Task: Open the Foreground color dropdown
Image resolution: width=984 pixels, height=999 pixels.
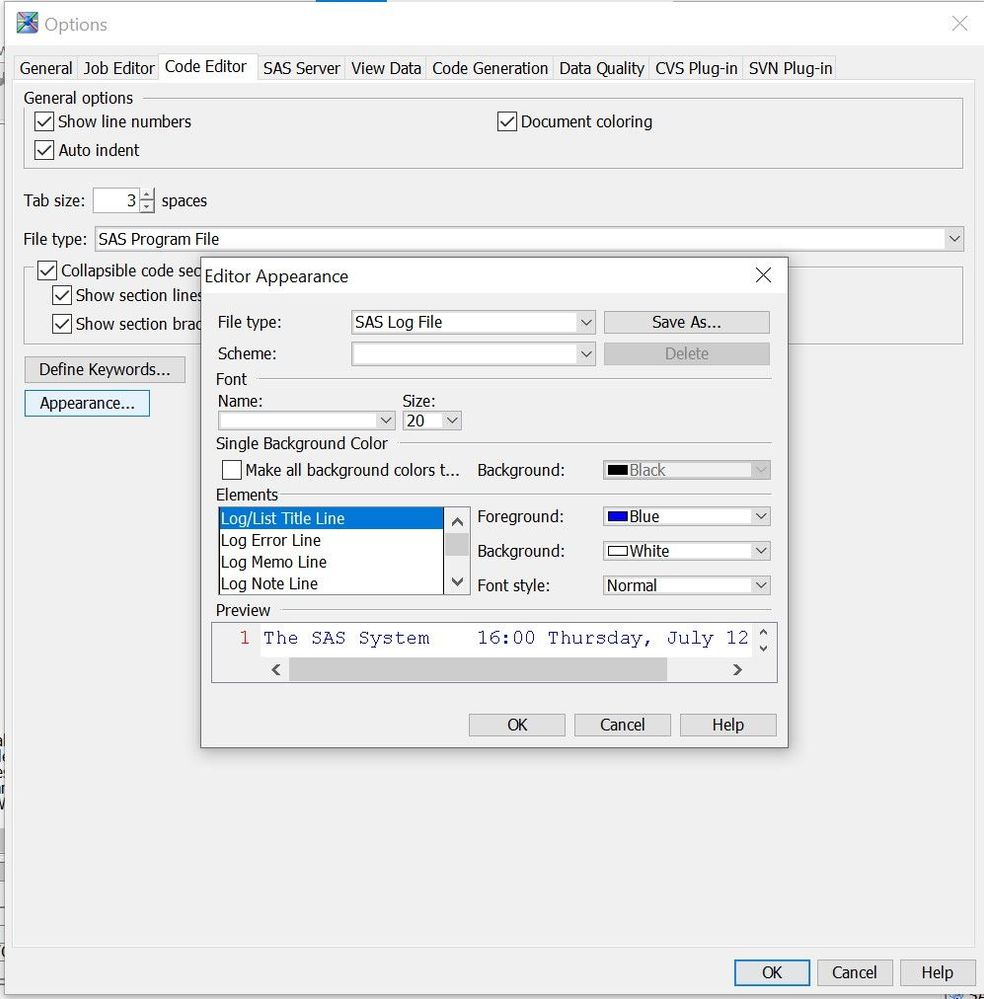Action: (761, 516)
